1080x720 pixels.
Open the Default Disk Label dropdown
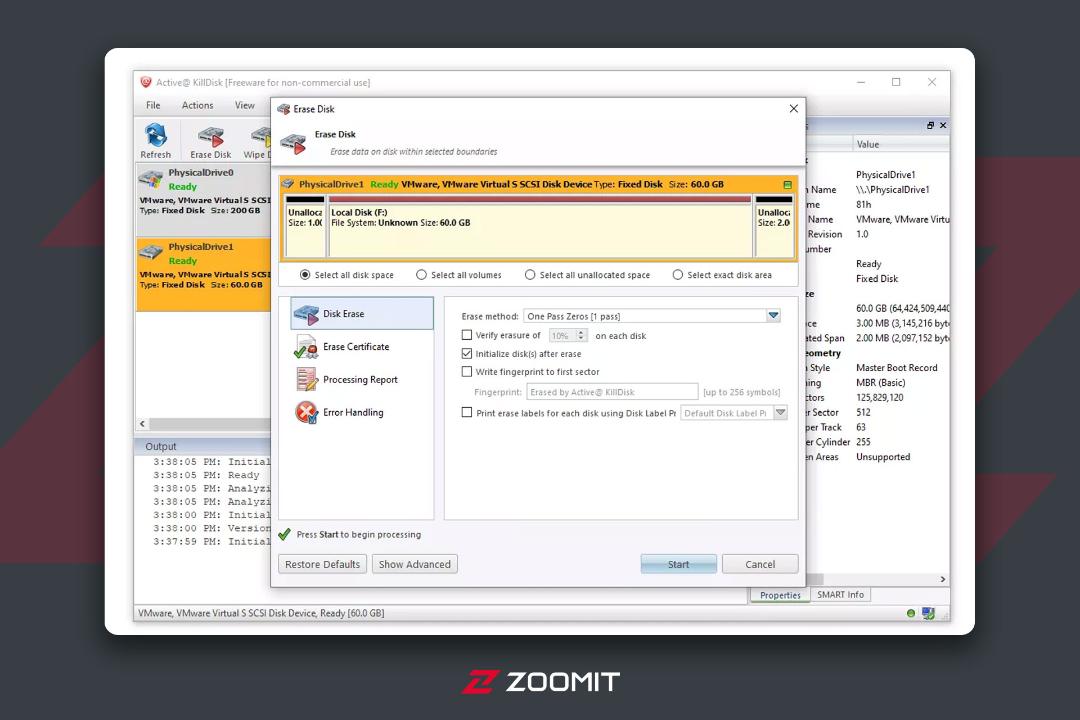(x=780, y=413)
